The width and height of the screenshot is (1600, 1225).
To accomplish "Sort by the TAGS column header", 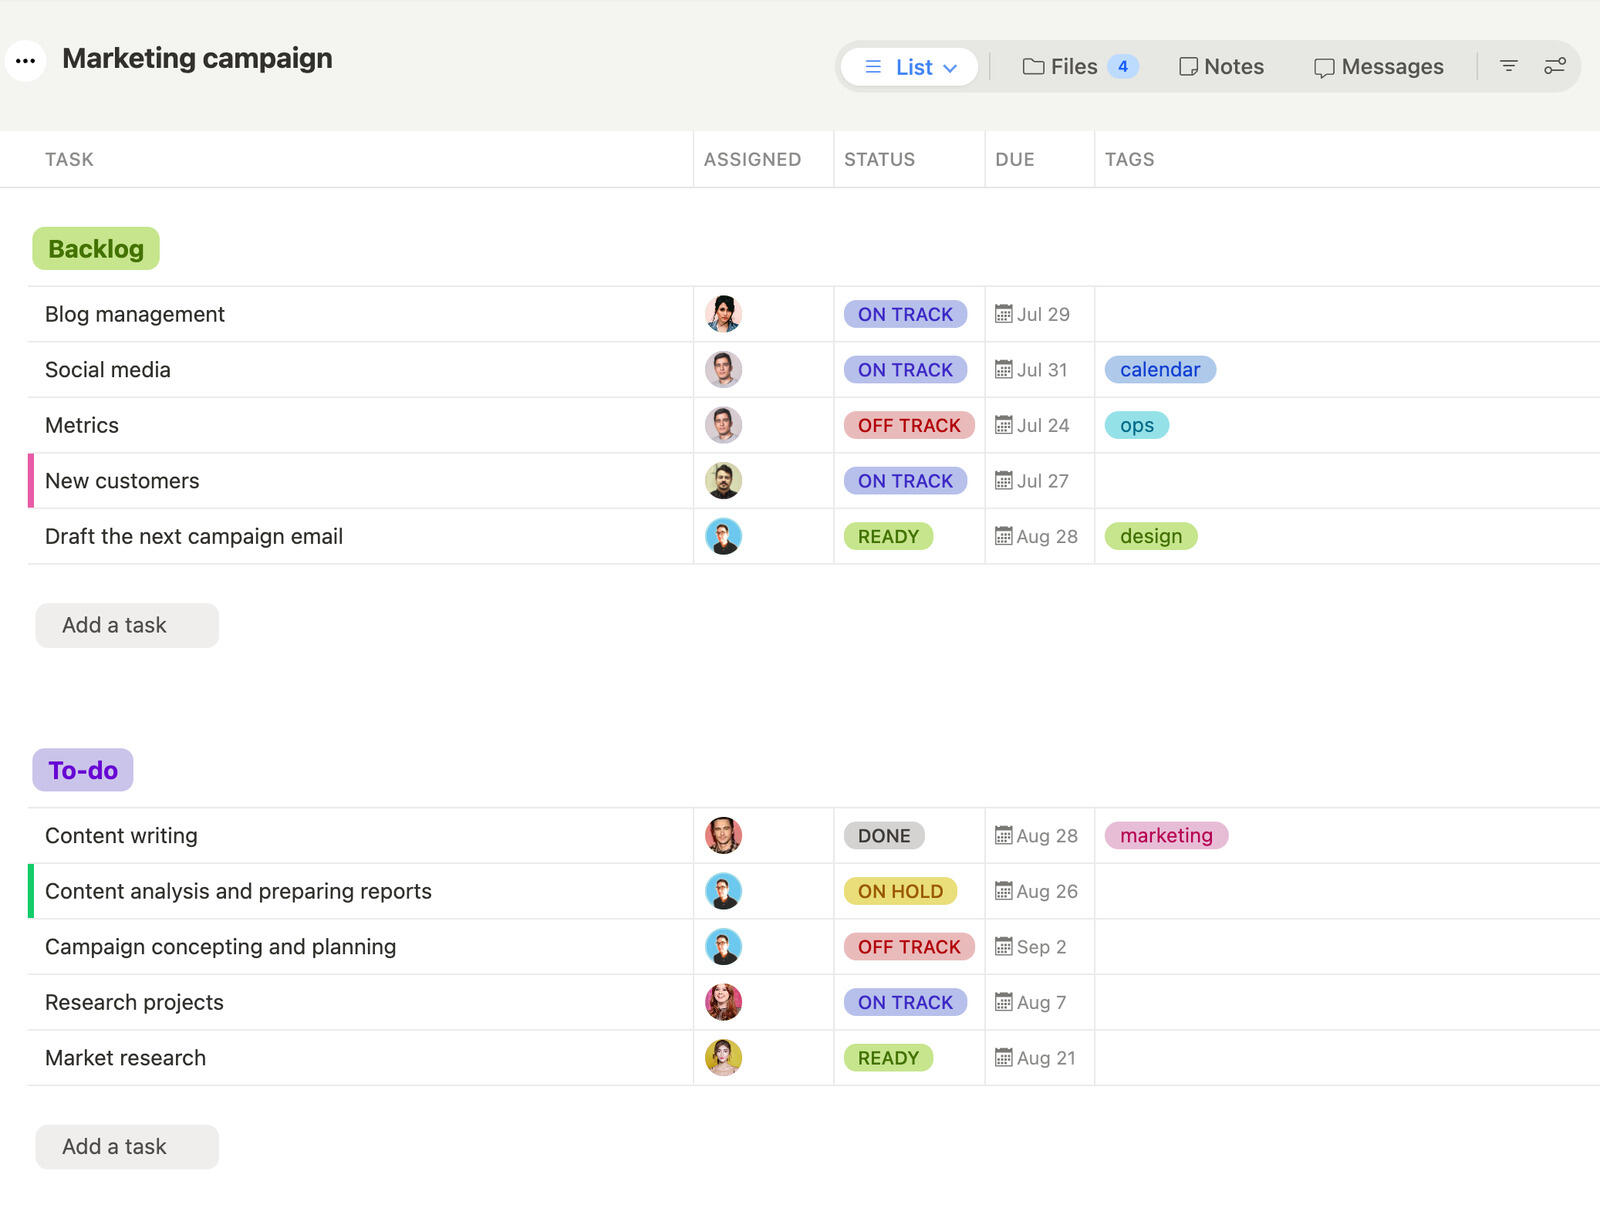I will [x=1129, y=159].
